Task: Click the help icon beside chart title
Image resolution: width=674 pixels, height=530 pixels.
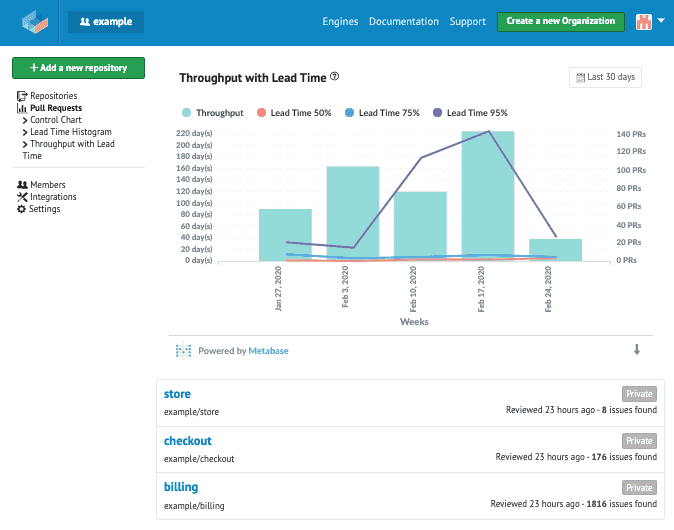Action: point(335,76)
